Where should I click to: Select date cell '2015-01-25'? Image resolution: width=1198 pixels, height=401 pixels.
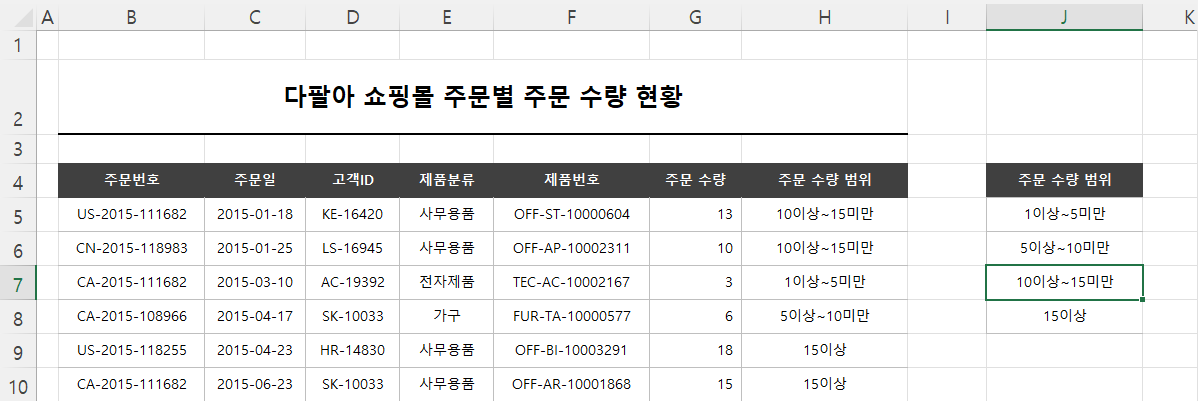255,248
